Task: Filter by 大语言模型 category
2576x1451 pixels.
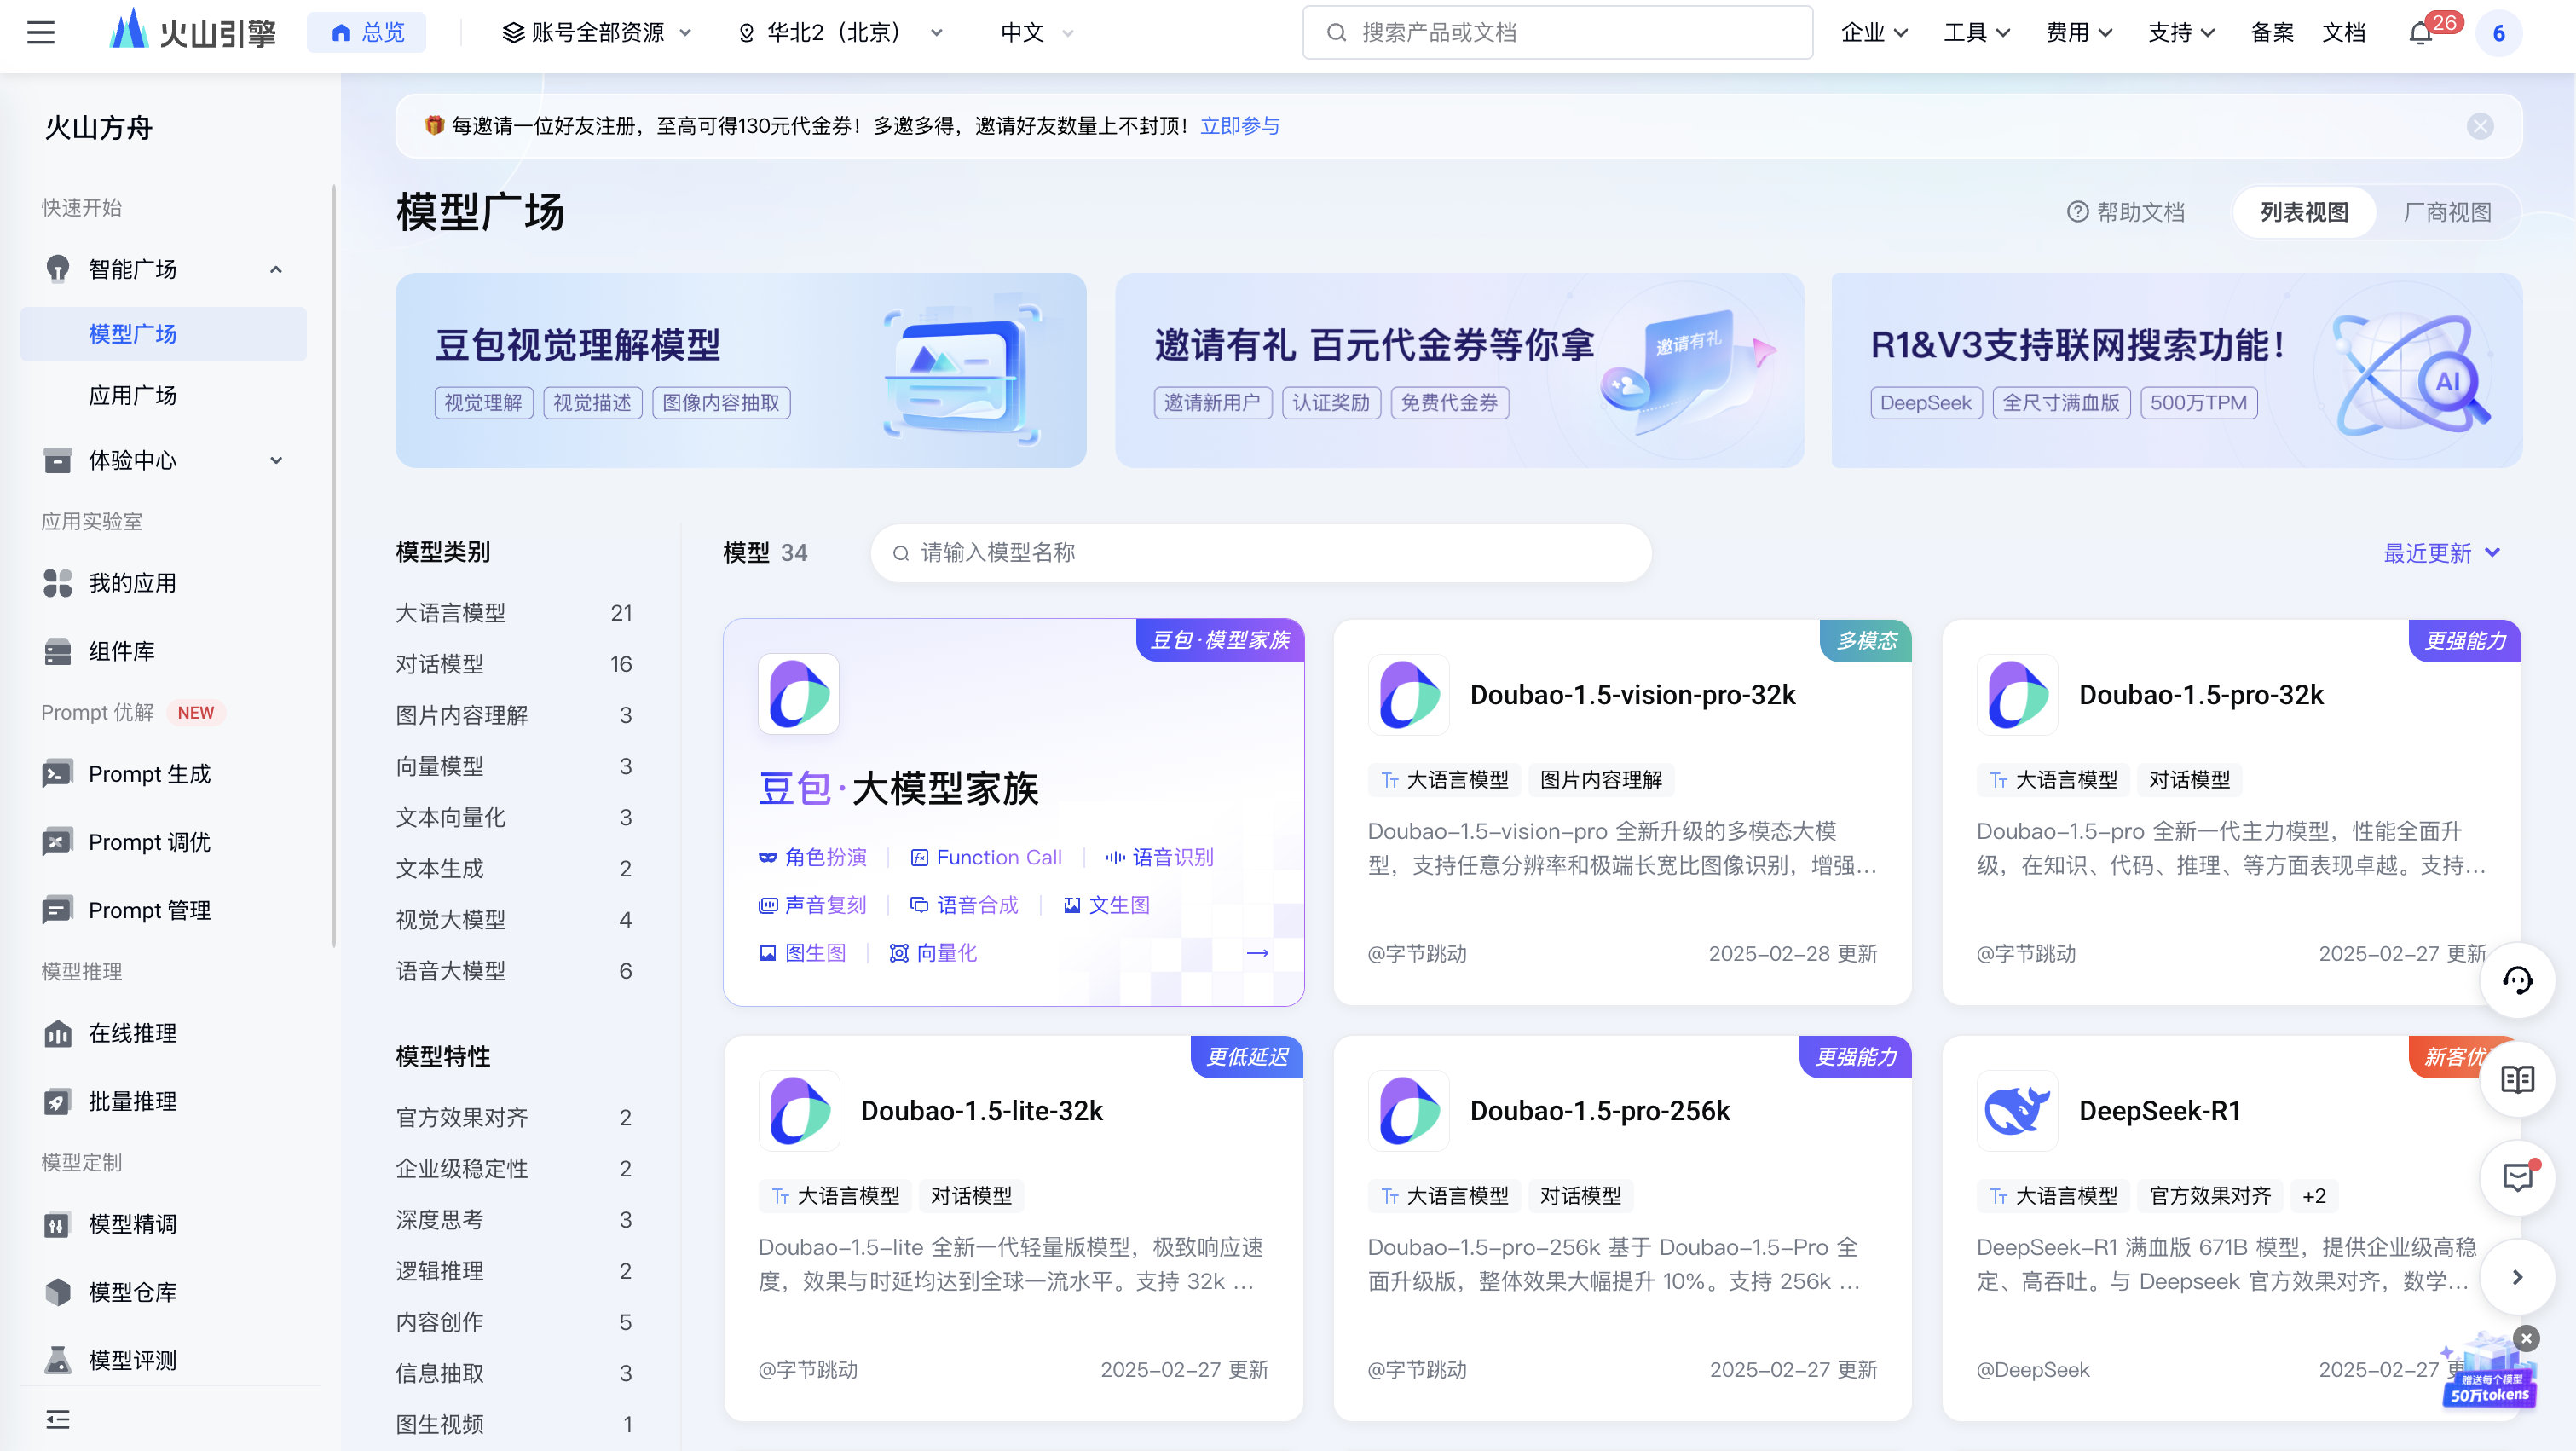Action: (x=514, y=613)
